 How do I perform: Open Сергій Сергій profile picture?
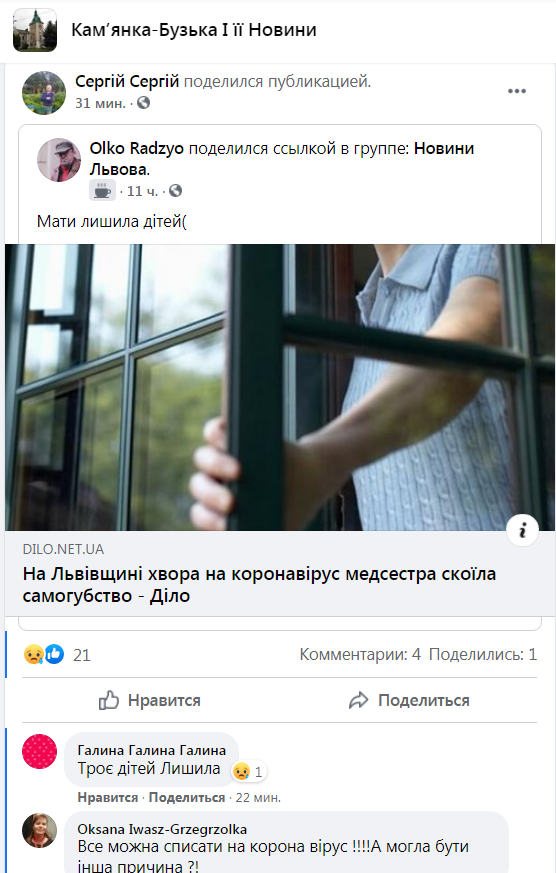tap(44, 92)
